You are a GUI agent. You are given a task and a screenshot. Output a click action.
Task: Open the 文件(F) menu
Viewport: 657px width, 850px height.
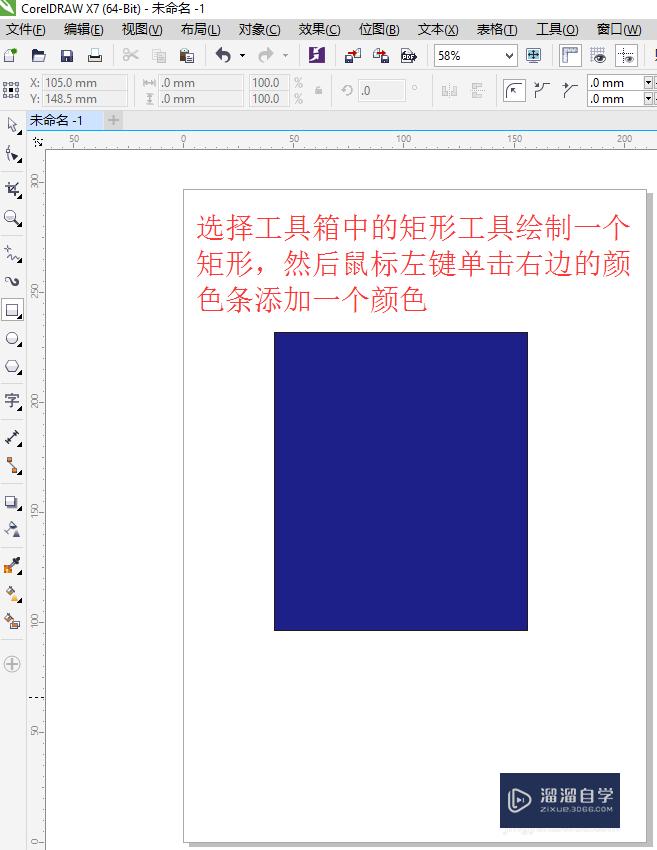(25, 29)
